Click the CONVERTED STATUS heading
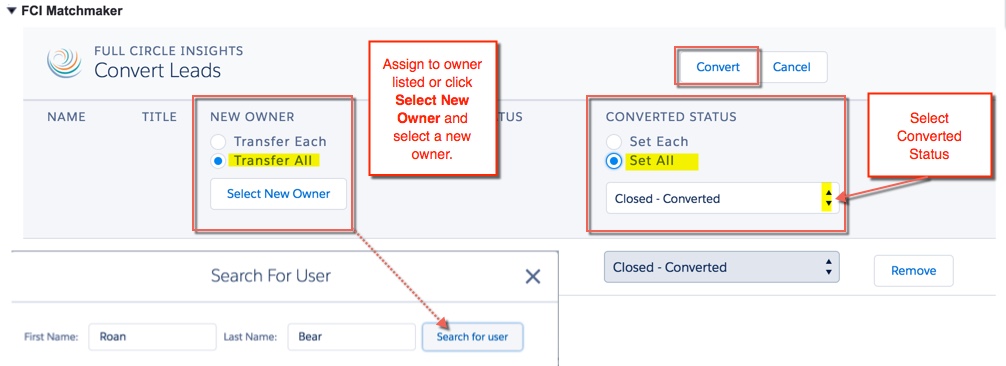Screen dimensions: 1006x366 (671, 117)
